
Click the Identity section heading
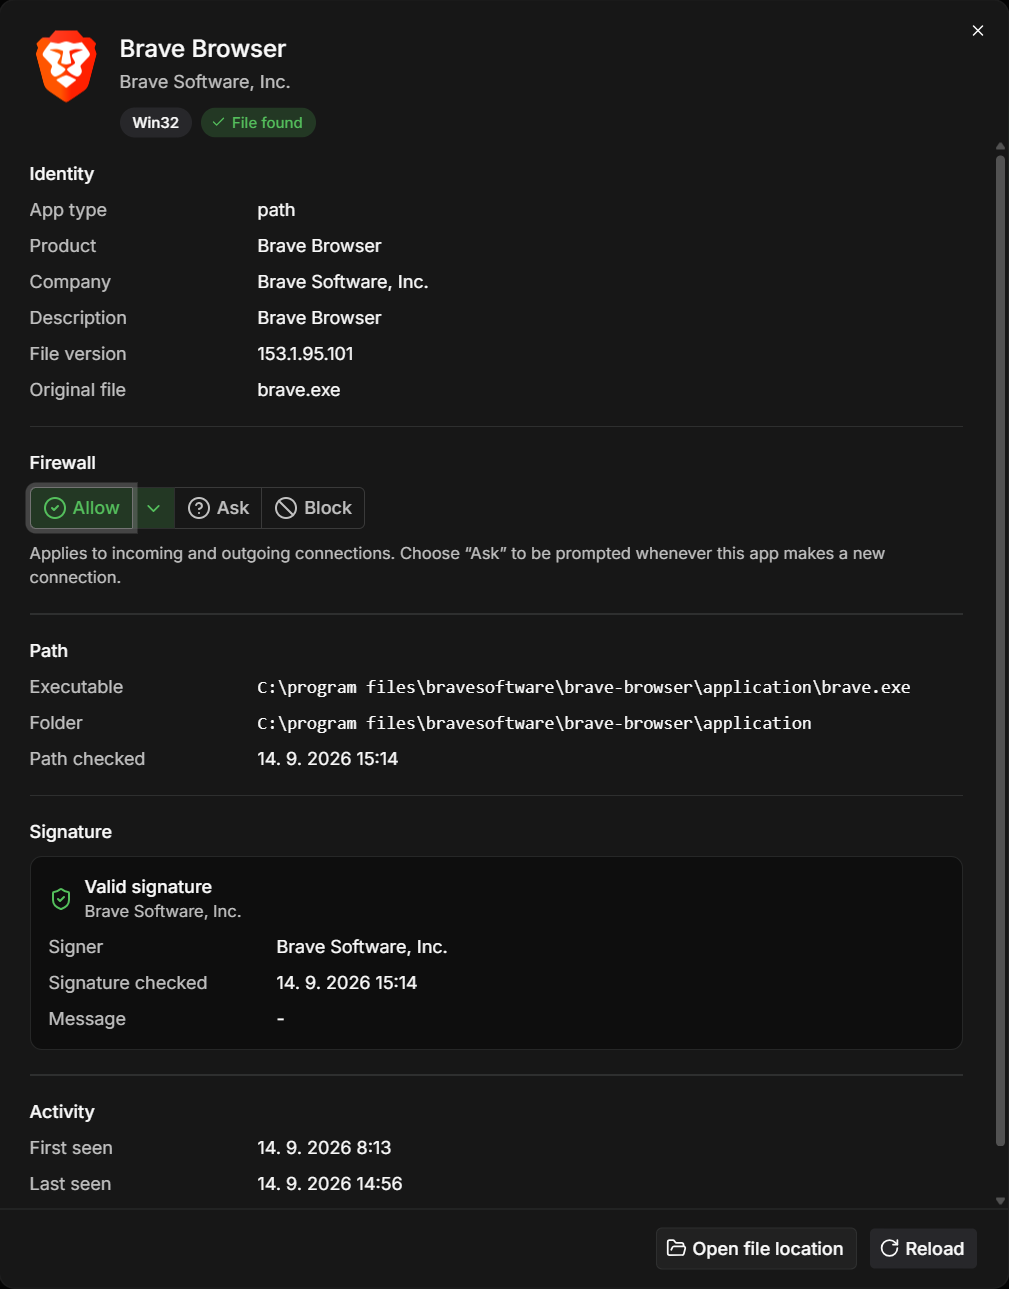(62, 174)
